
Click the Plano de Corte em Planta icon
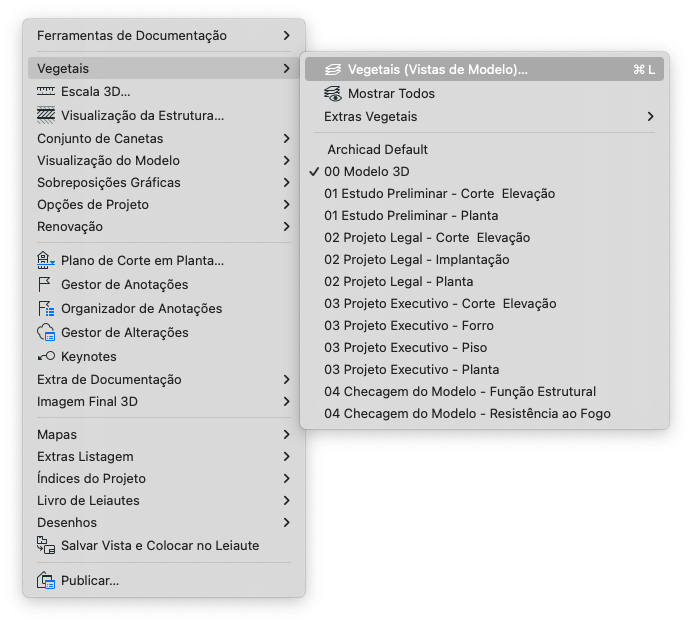(46, 260)
